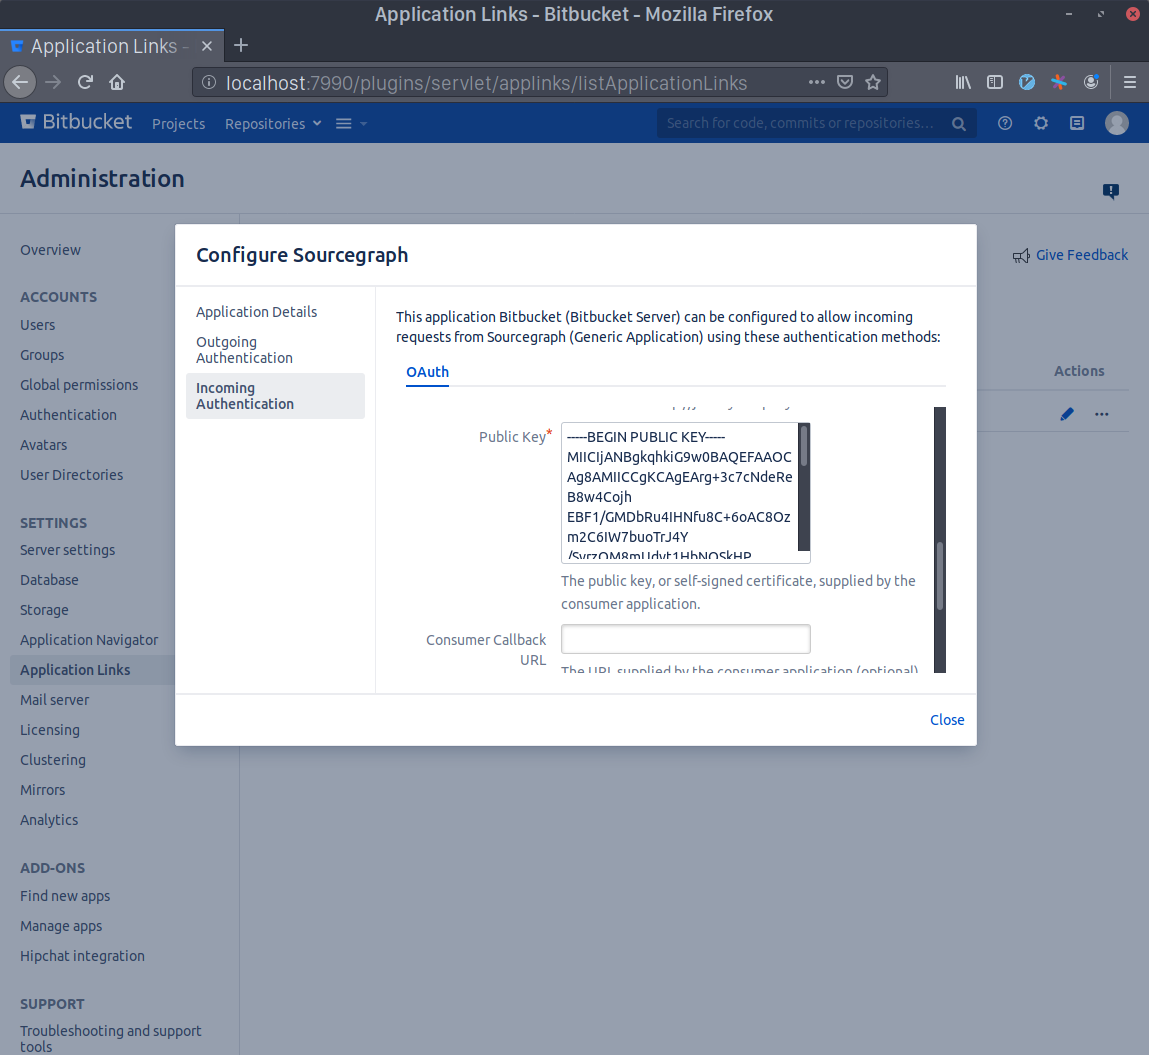The image size is (1149, 1055).
Task: Switch to the OAuth tab
Action: 427,372
